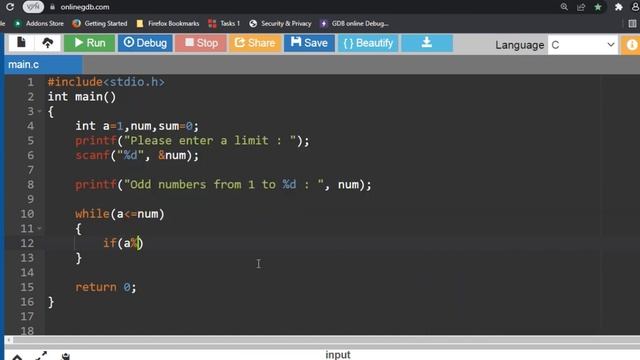
Task: Click the download code icon button
Action: (427, 43)
